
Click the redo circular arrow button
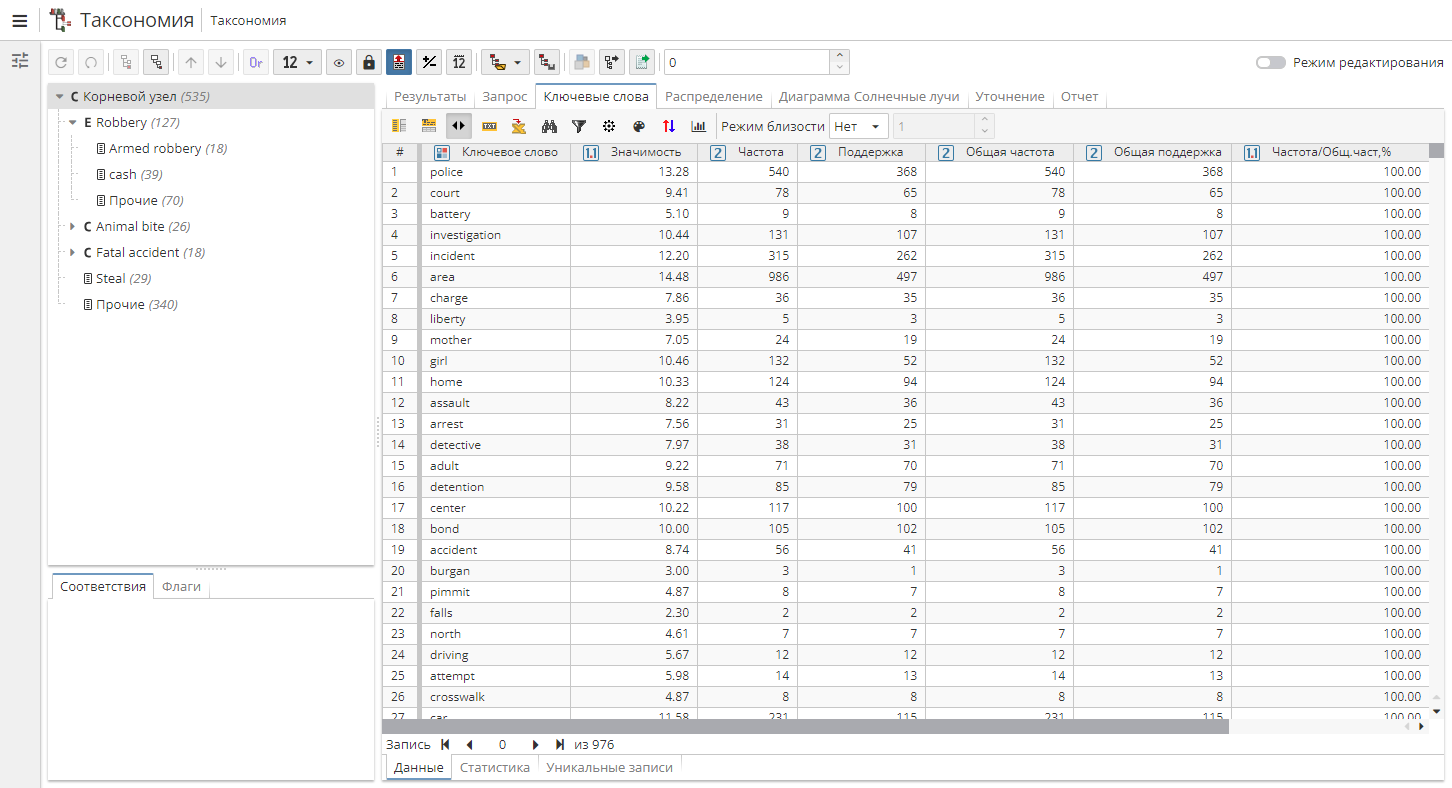pyautogui.click(x=90, y=62)
